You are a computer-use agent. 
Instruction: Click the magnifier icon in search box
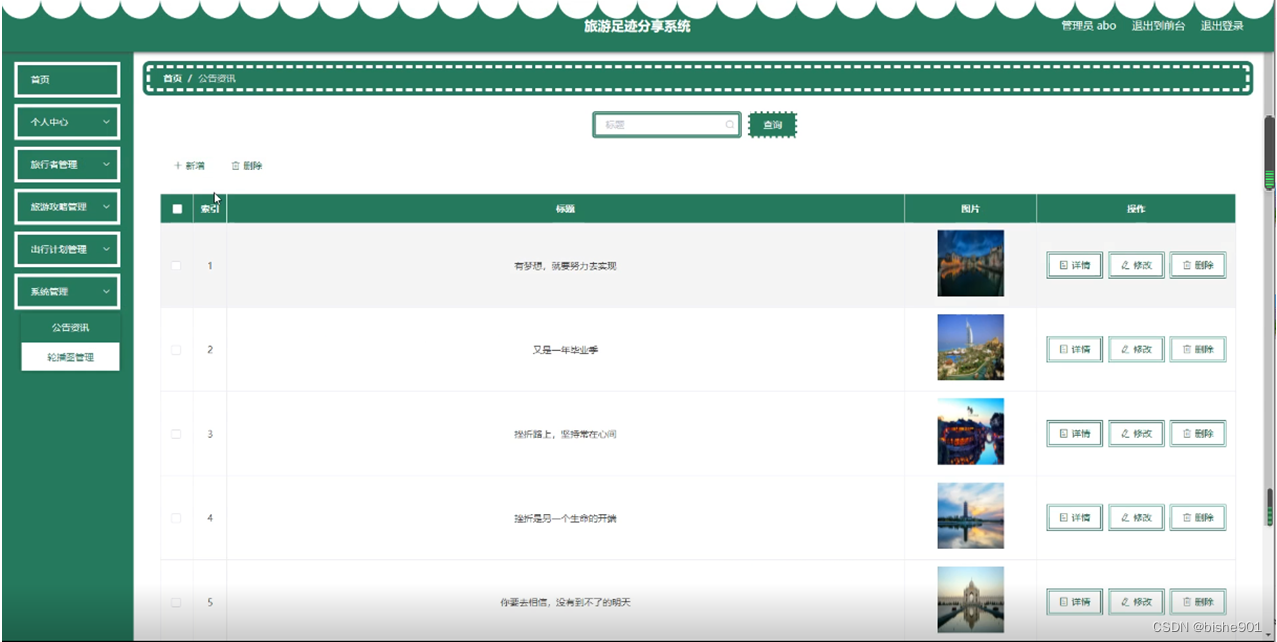coord(730,125)
